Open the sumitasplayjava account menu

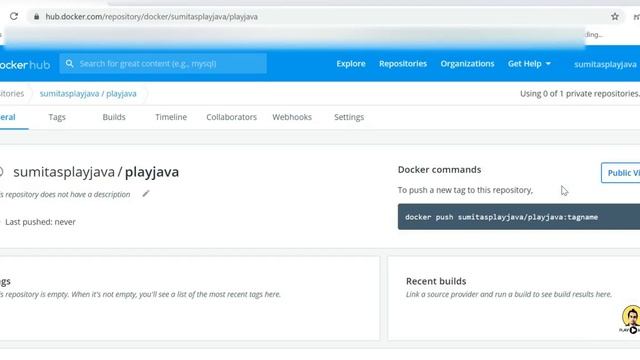point(605,64)
